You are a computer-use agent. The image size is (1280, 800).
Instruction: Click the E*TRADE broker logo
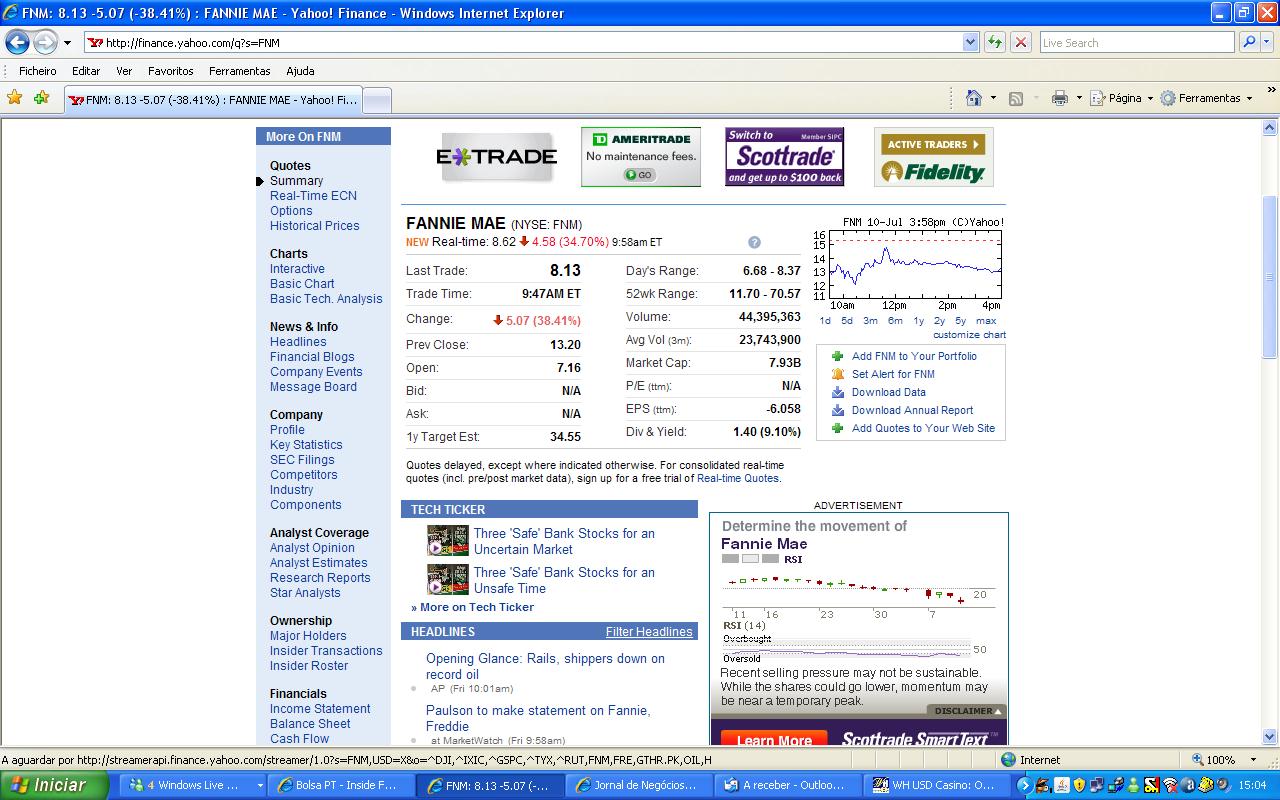tap(497, 157)
